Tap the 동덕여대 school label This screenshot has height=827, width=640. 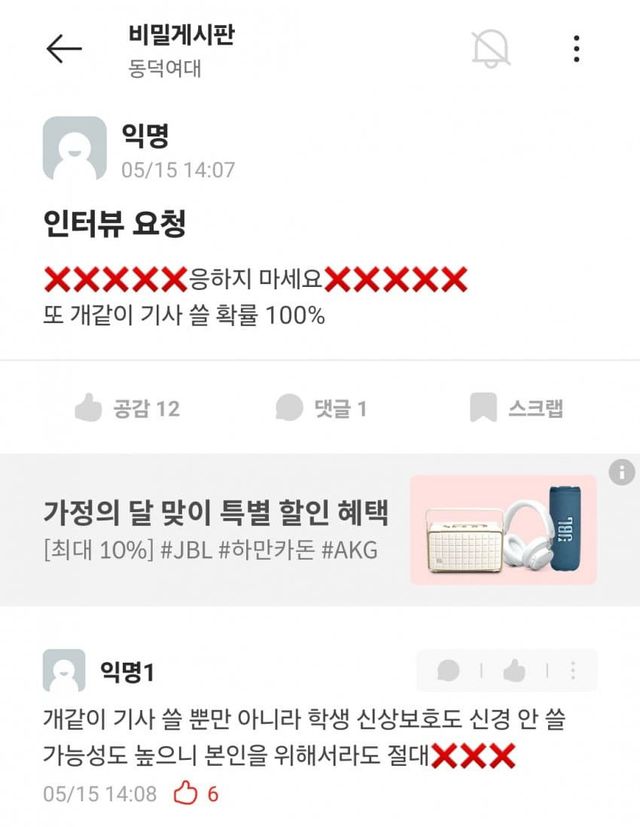165,69
